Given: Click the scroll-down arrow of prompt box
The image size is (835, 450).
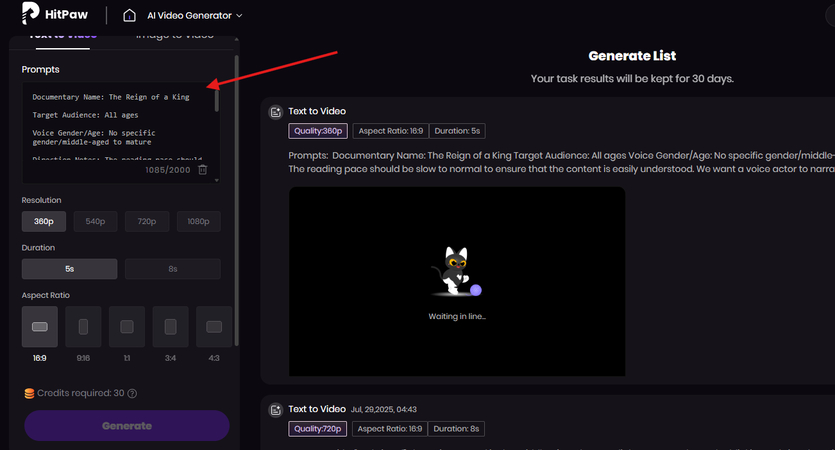Looking at the screenshot, I should point(217,181).
